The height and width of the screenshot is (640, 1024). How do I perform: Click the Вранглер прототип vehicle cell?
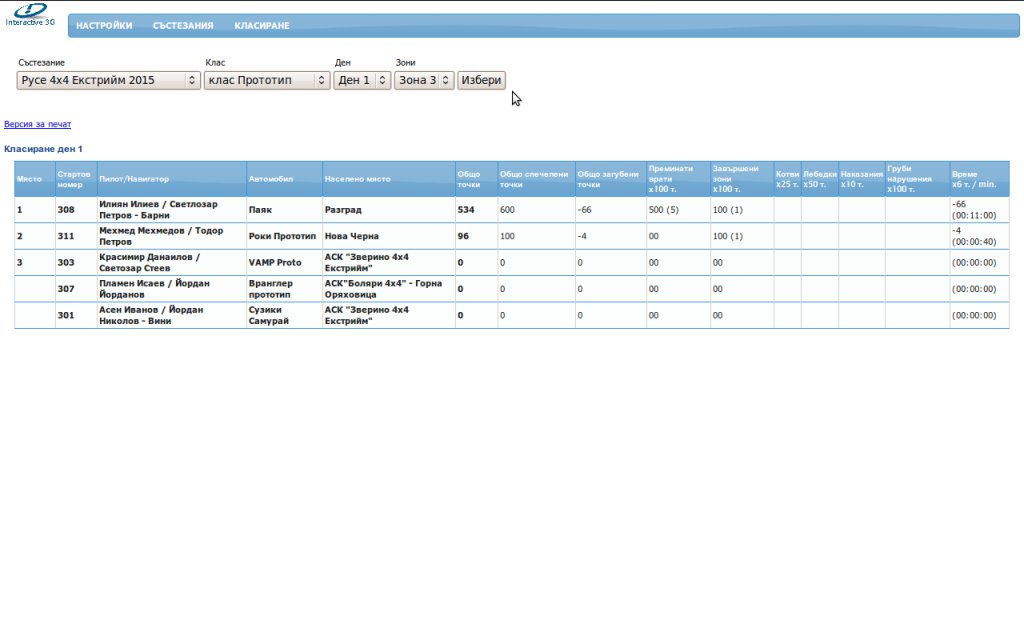tap(285, 289)
